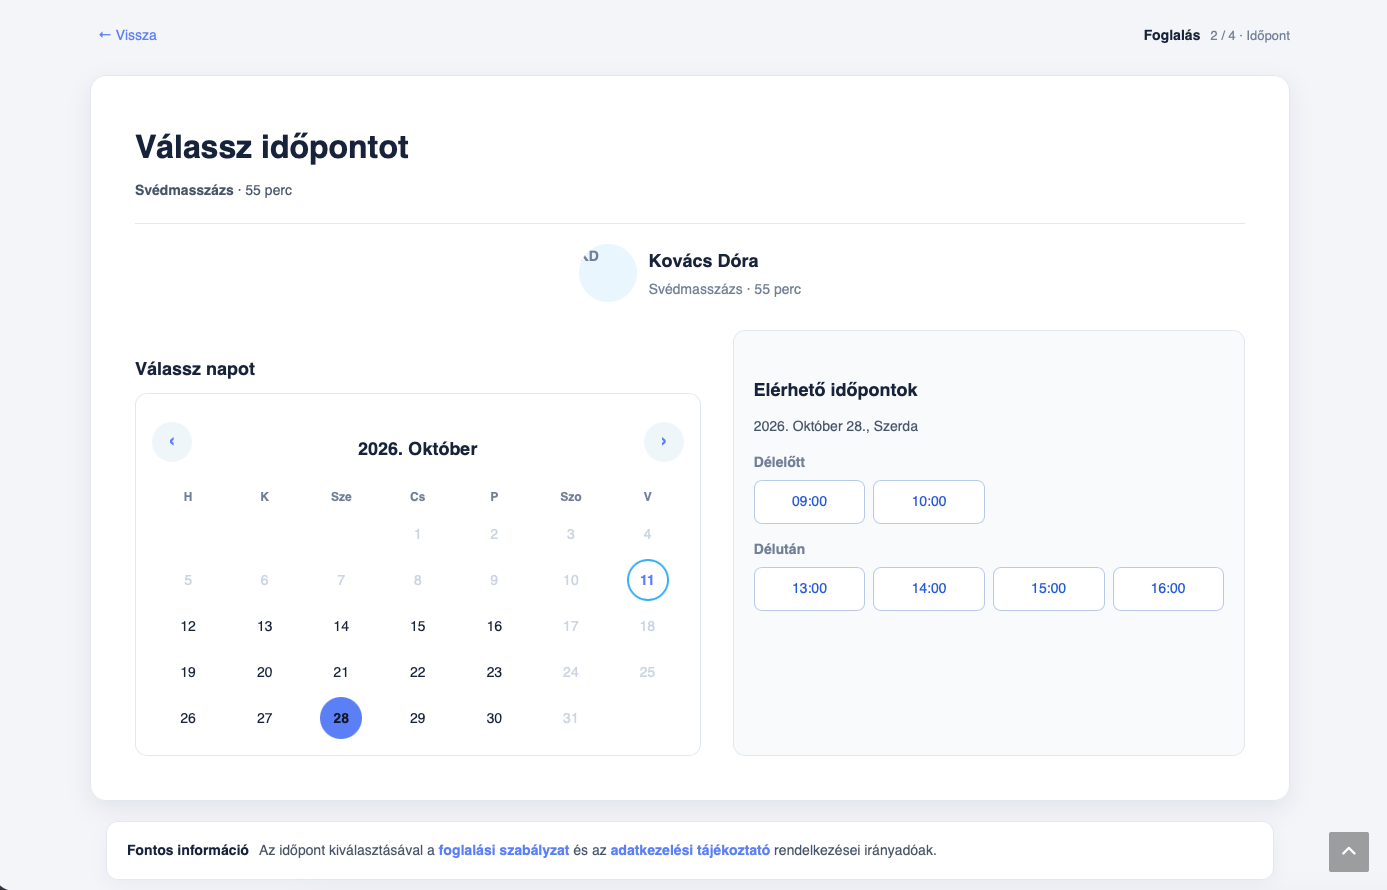Choose October 29 in the calendar
Screen dimensions: 1387x890
[418, 718]
